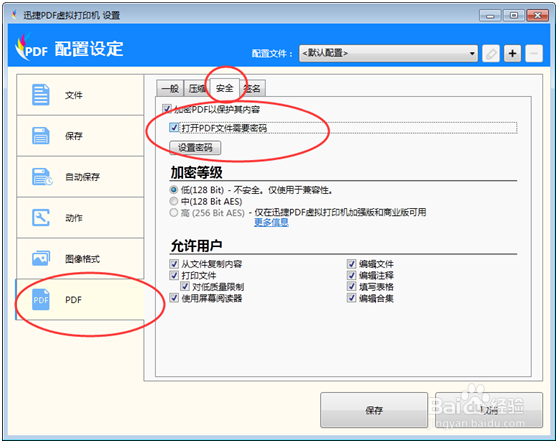Close the settings window
This screenshot has height=443, width=558.
[537, 15]
